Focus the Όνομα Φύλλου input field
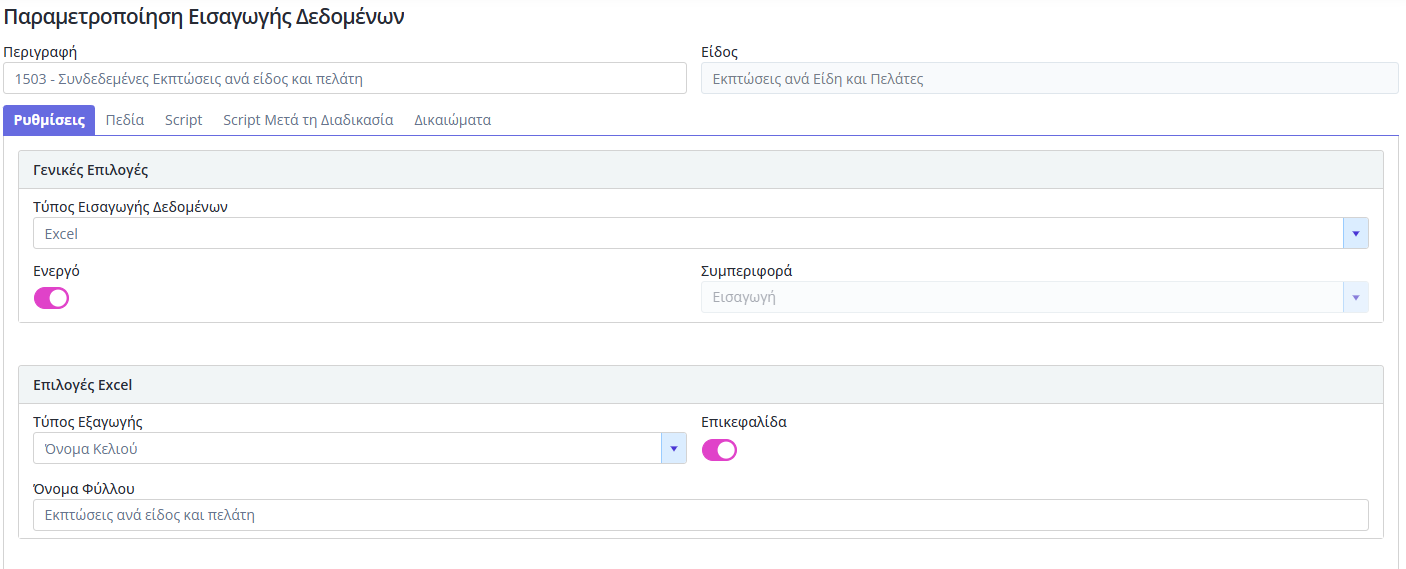This screenshot has height=569, width=1406. [700, 516]
